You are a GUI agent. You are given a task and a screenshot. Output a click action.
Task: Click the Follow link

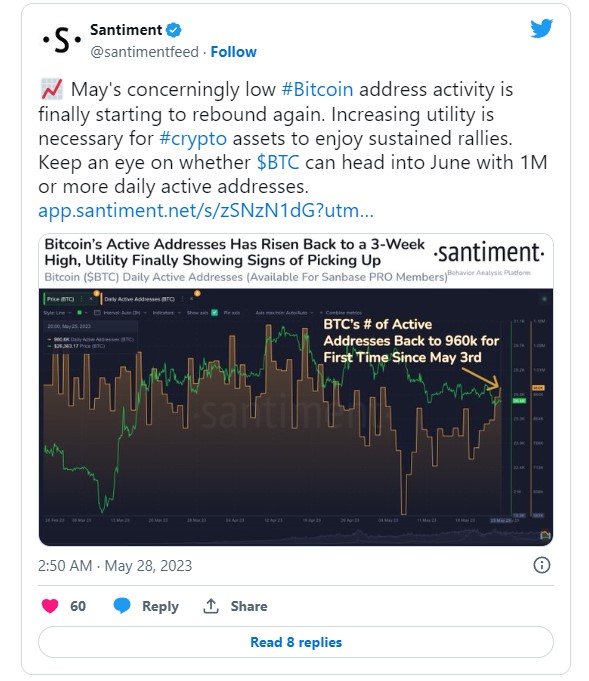coord(234,52)
